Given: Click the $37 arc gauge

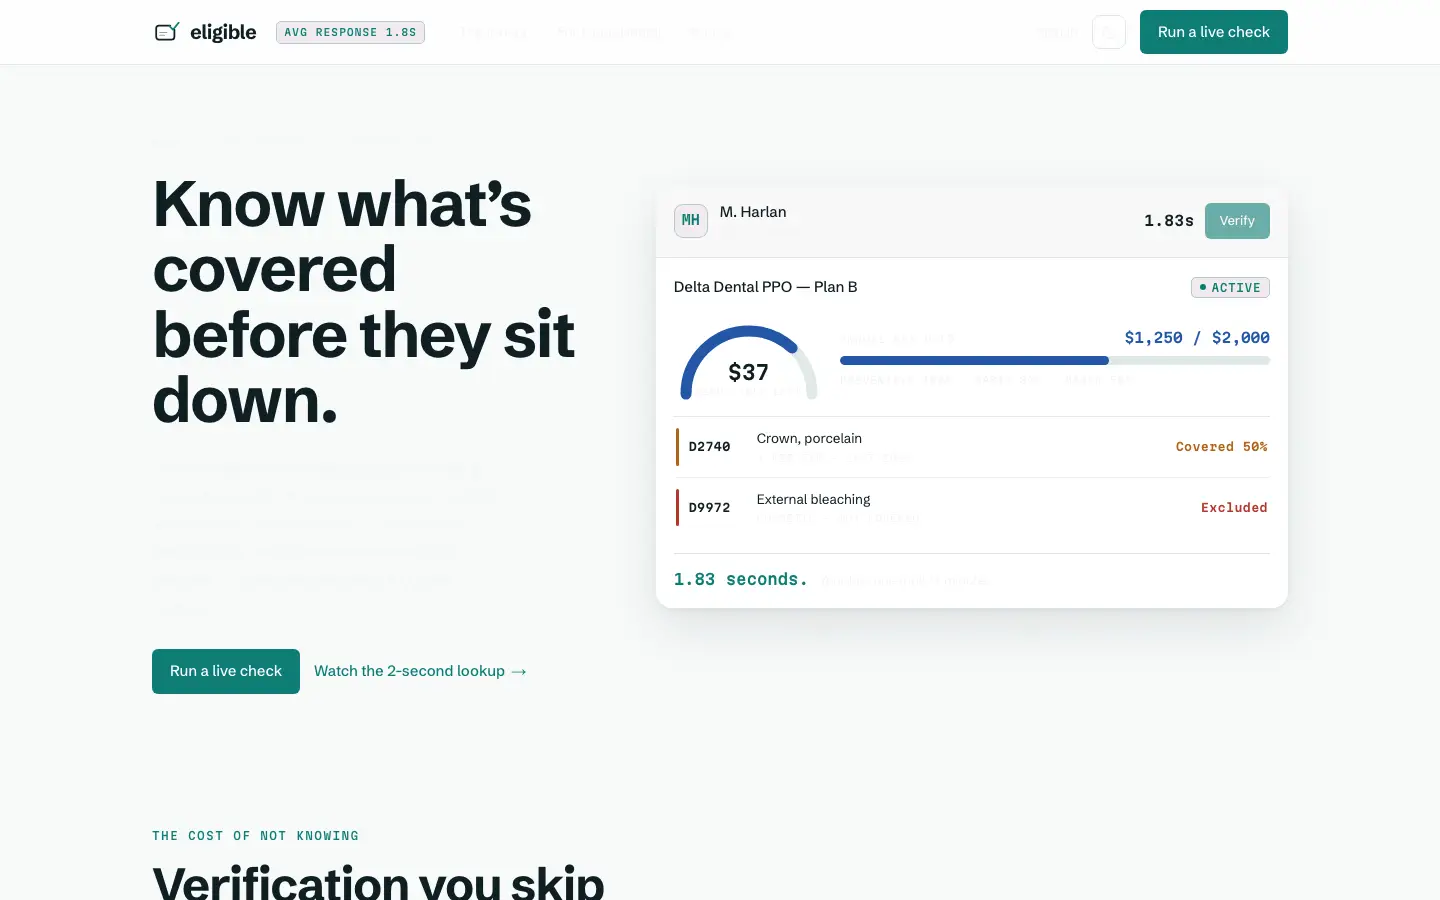Looking at the screenshot, I should pyautogui.click(x=749, y=364).
